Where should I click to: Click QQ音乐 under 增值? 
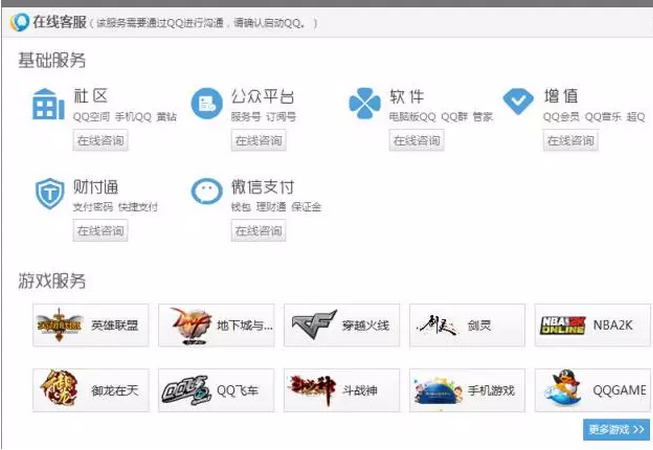(x=603, y=117)
